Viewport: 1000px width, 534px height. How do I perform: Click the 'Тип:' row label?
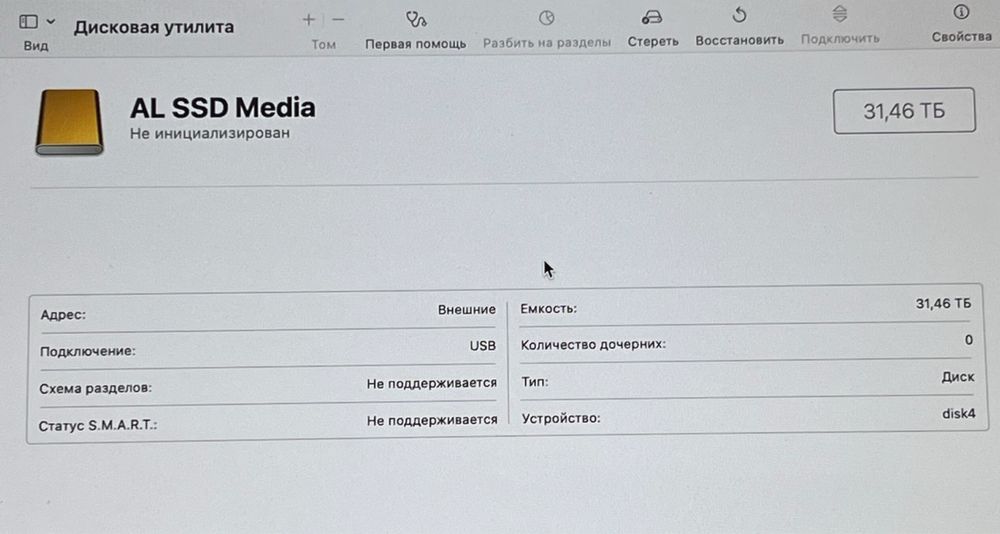(x=534, y=382)
